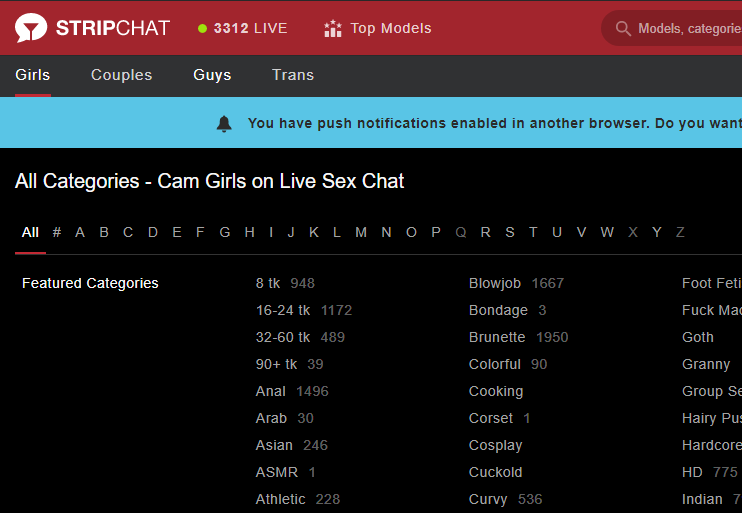Filter categories by letter W
The image size is (742, 513).
[x=607, y=232]
